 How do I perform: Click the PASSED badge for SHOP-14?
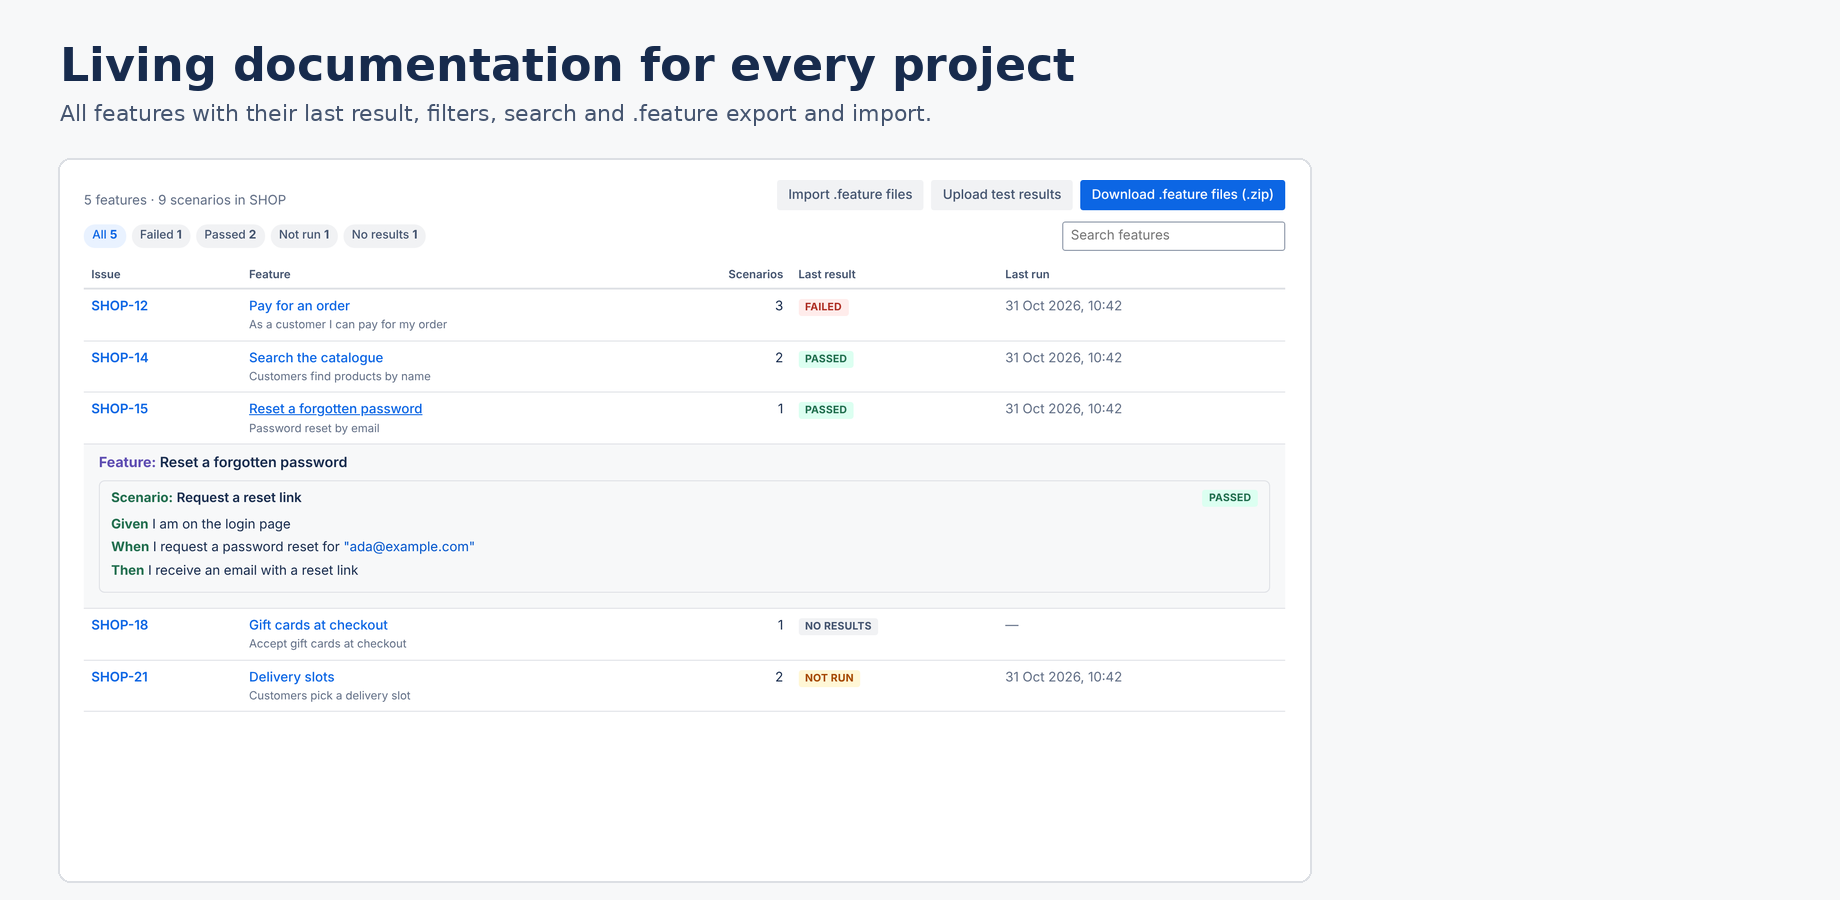[825, 359]
